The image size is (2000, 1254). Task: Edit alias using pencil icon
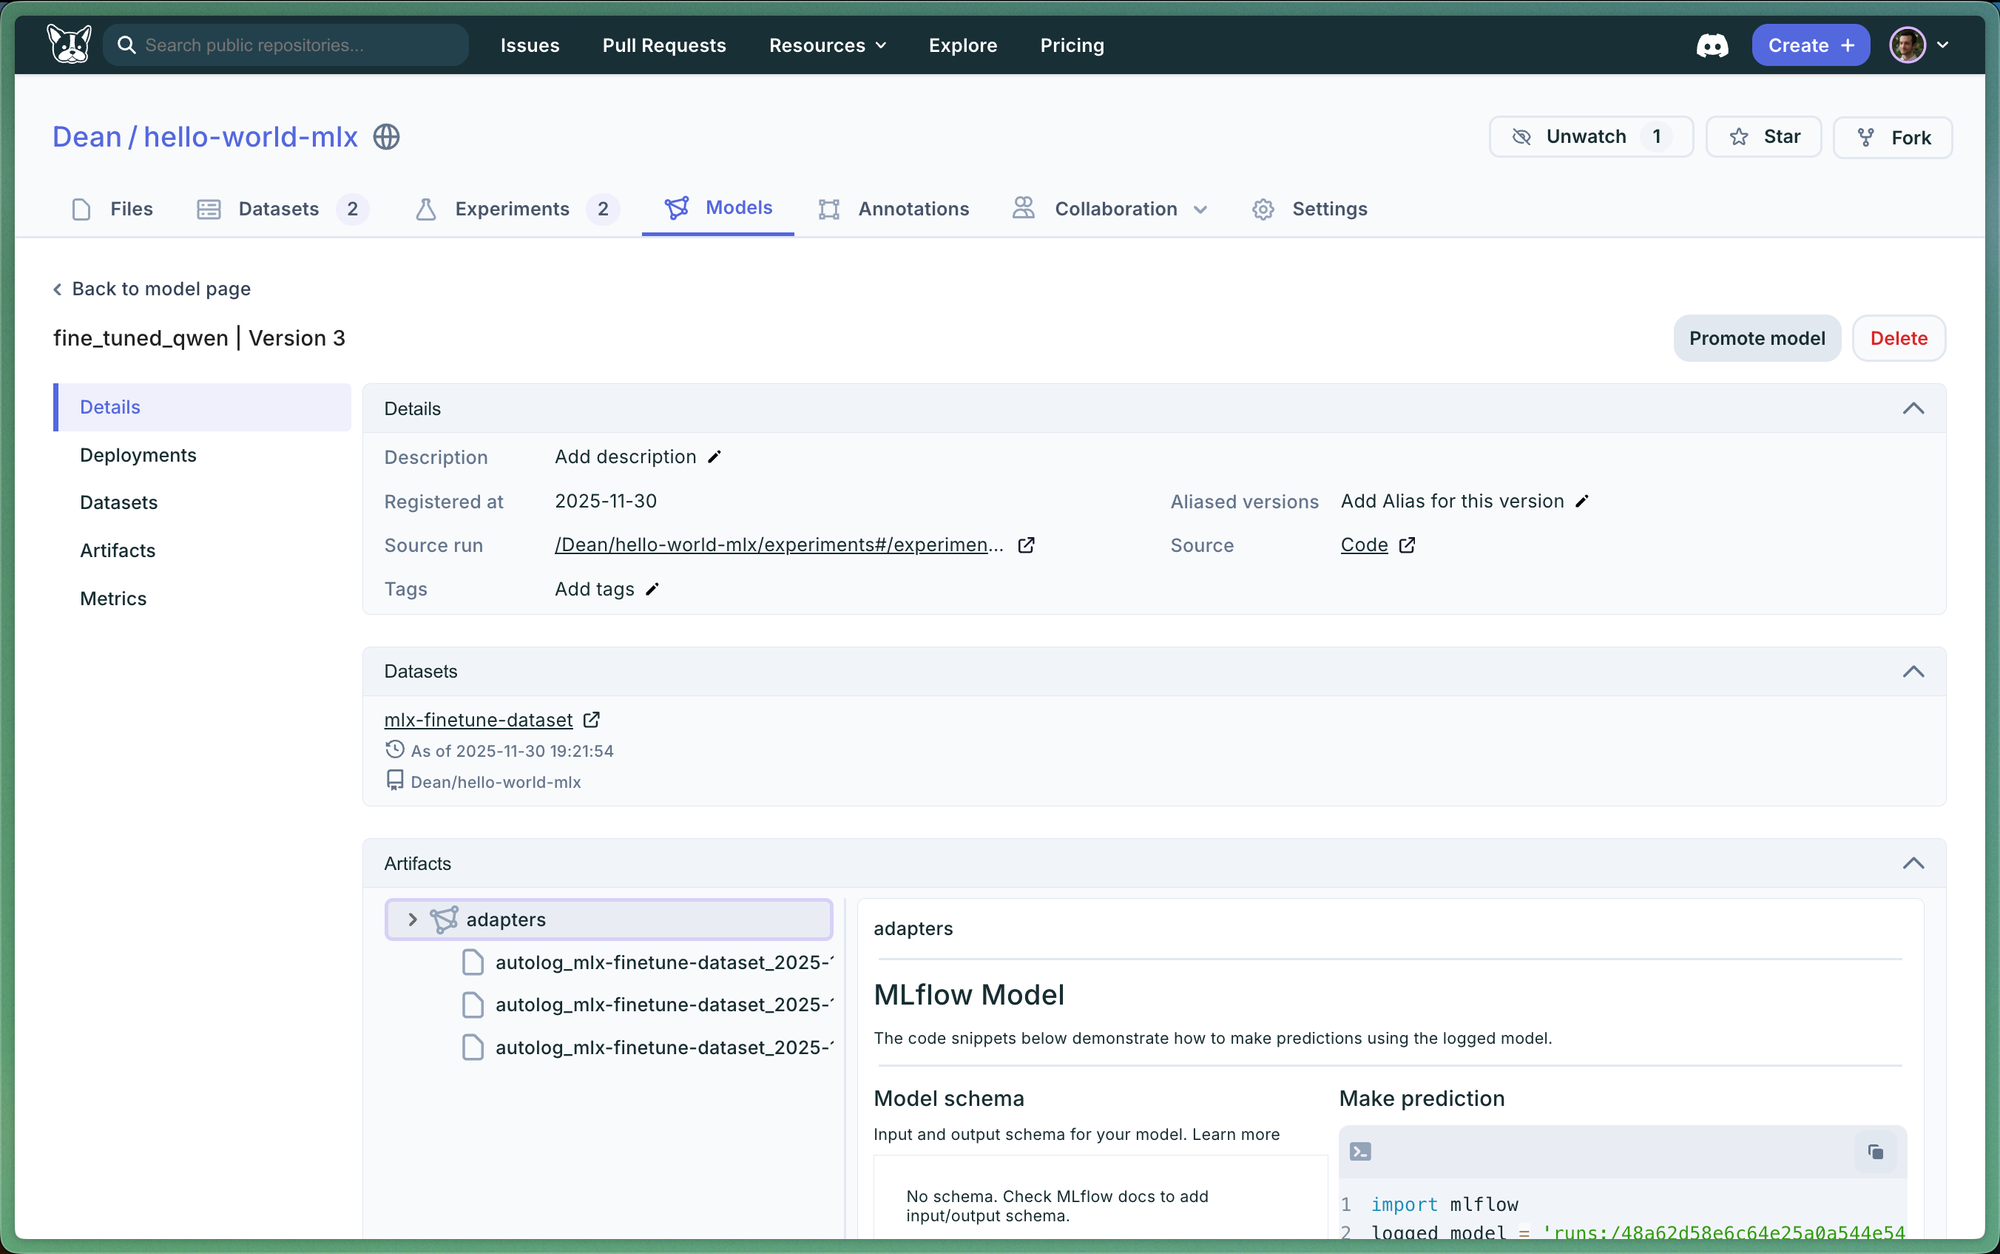click(1582, 502)
